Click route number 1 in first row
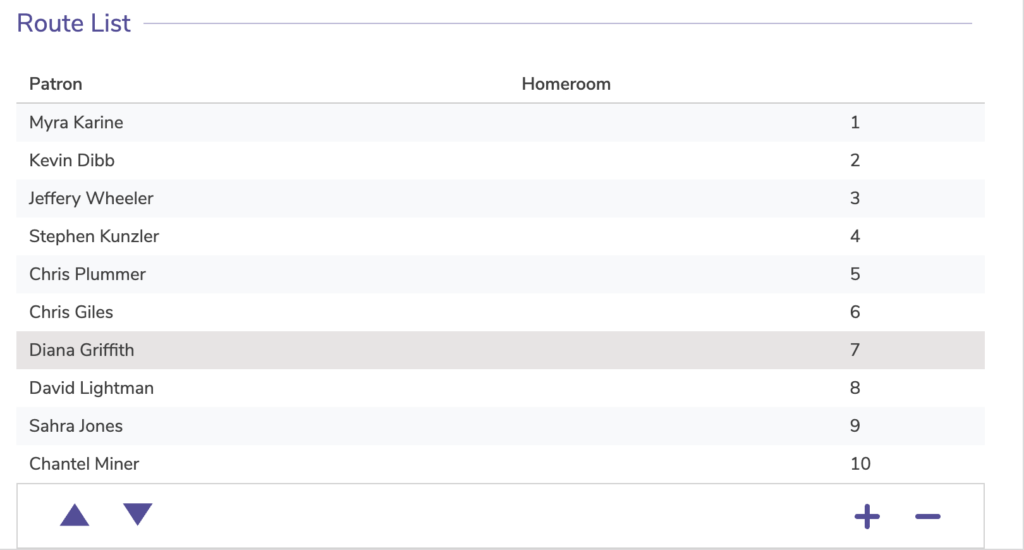The height and width of the screenshot is (550, 1024). [x=855, y=123]
